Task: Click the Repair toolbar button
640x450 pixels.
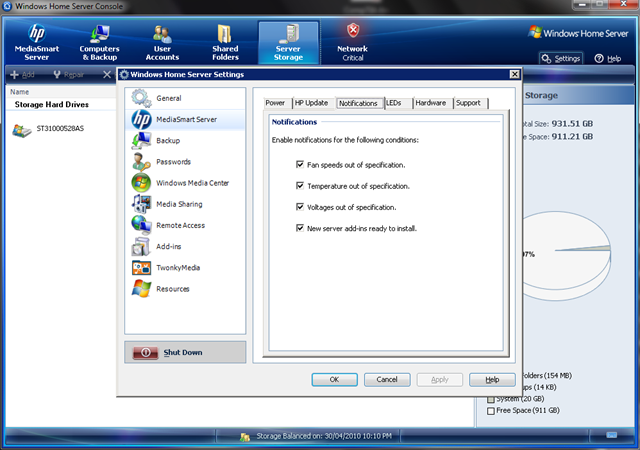Action: tap(69, 75)
